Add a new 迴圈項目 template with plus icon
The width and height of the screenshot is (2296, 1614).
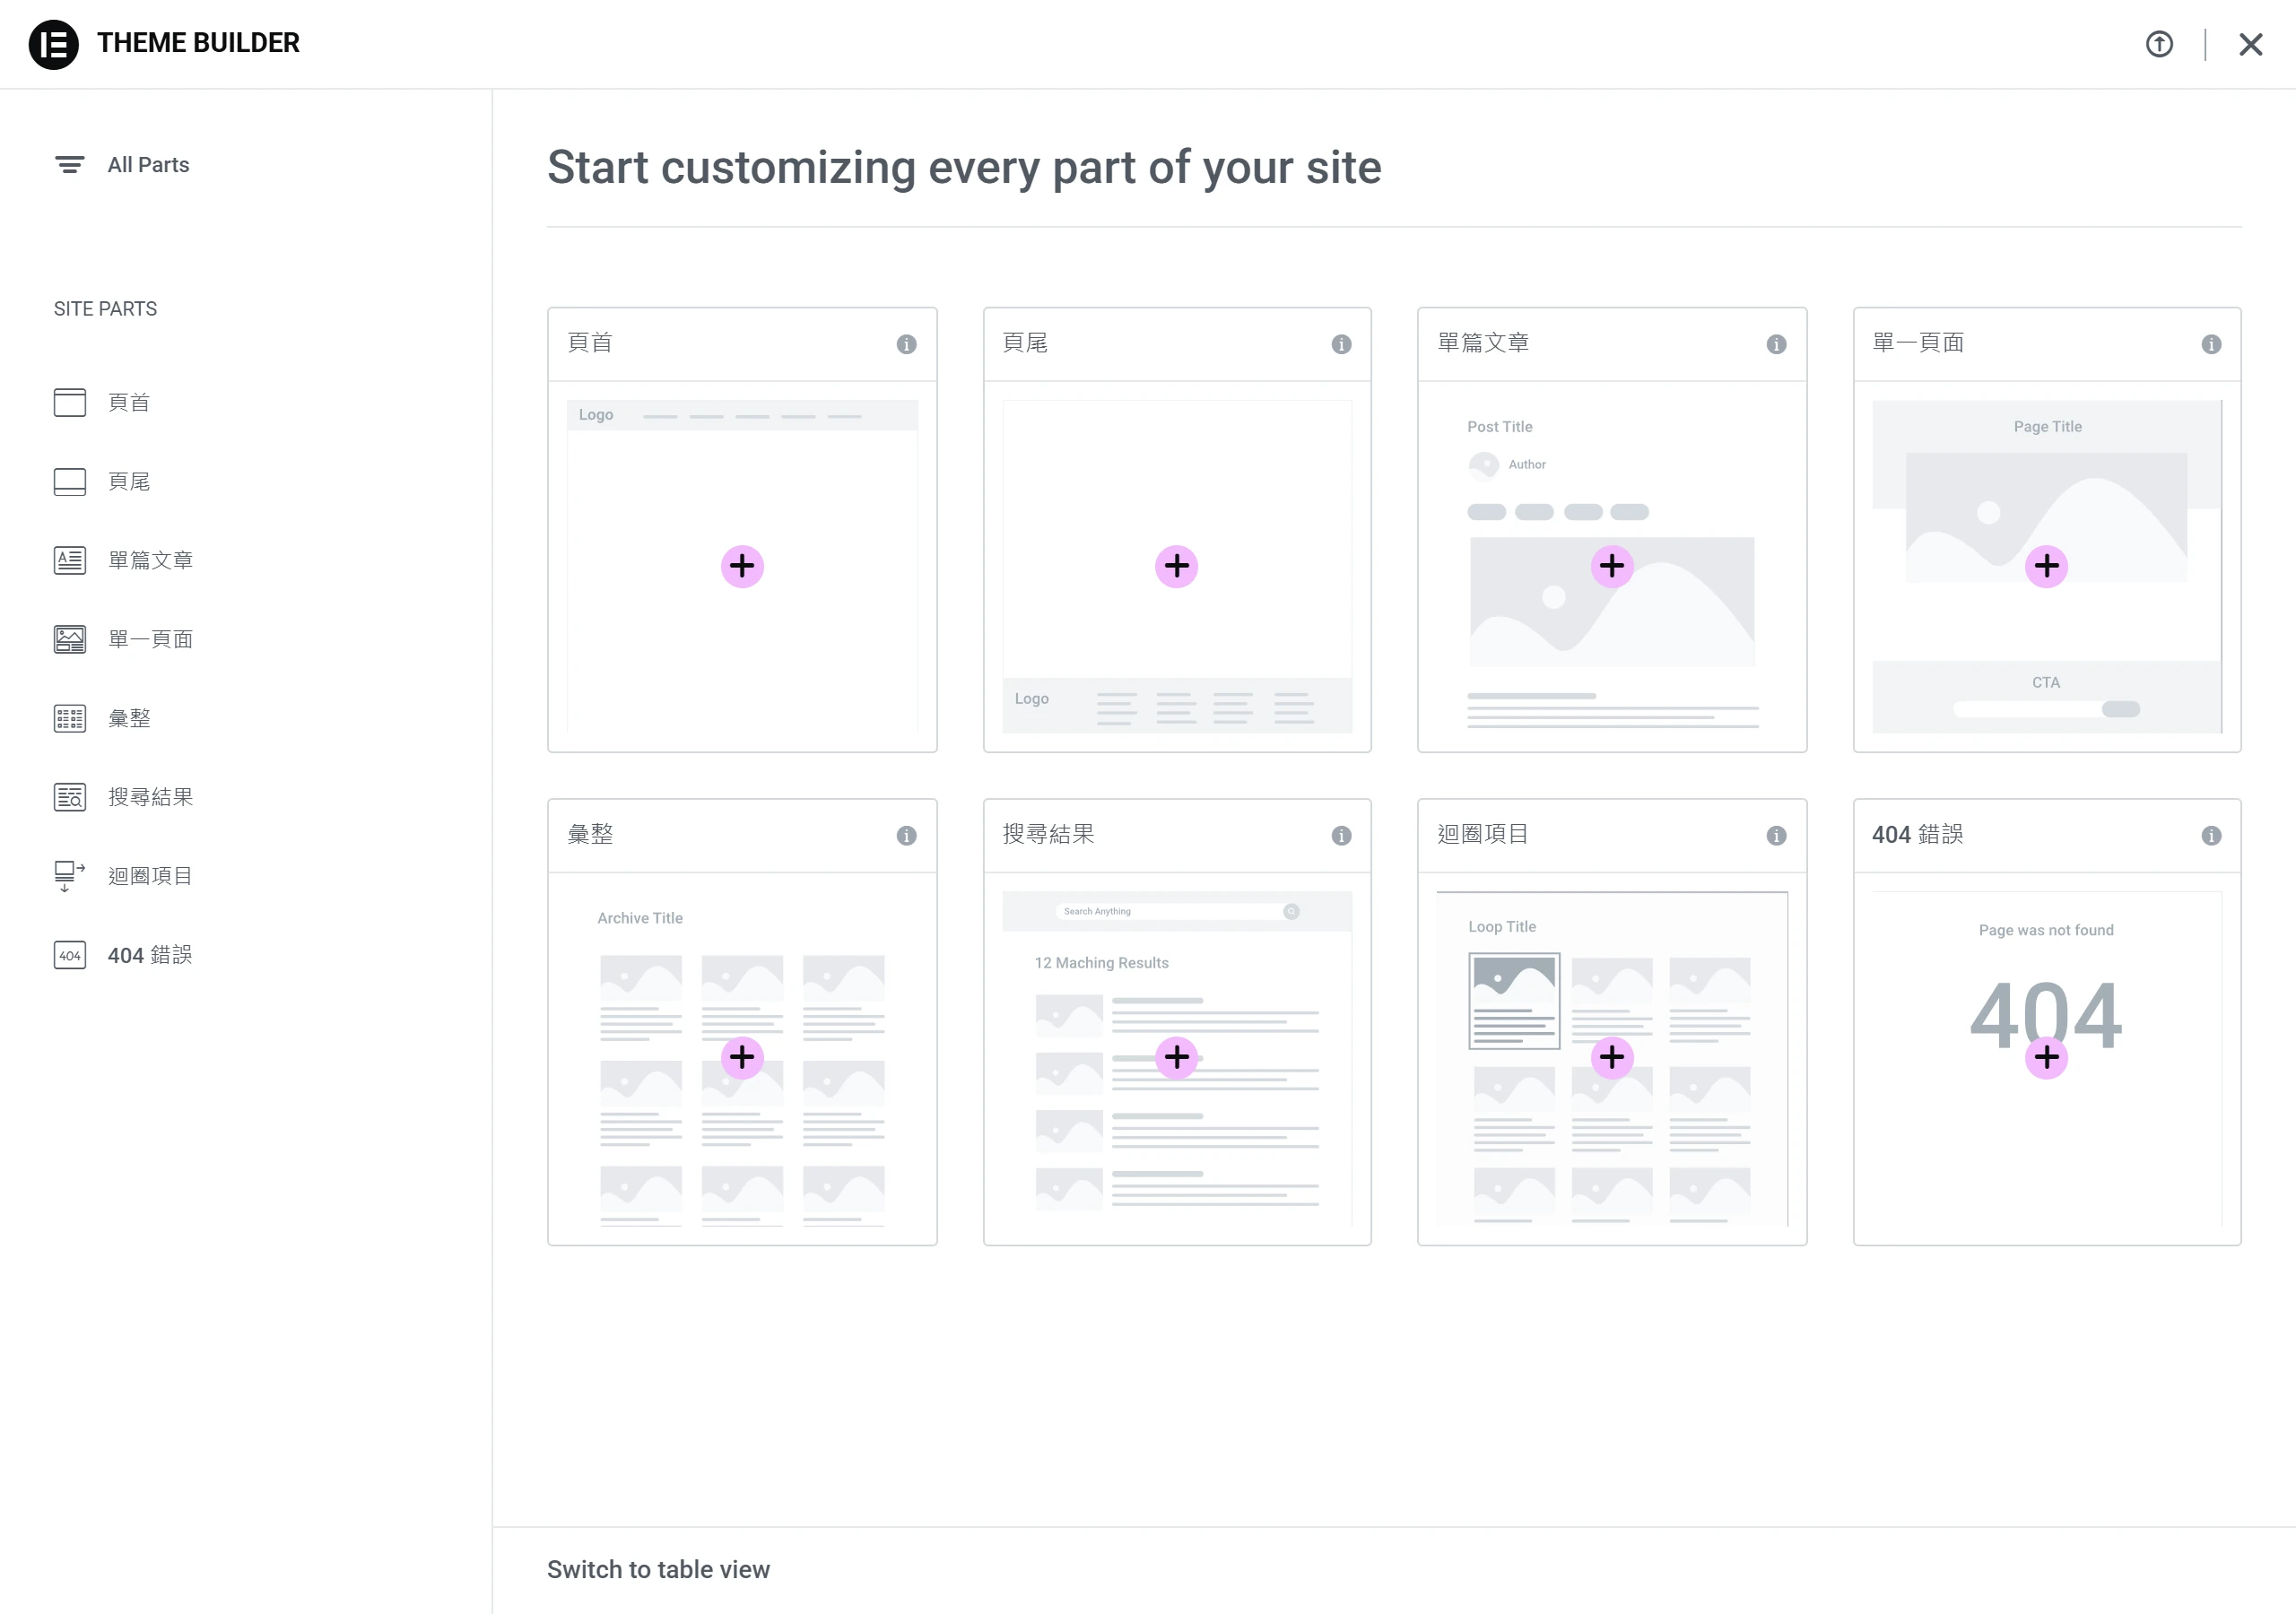pyautogui.click(x=1612, y=1057)
